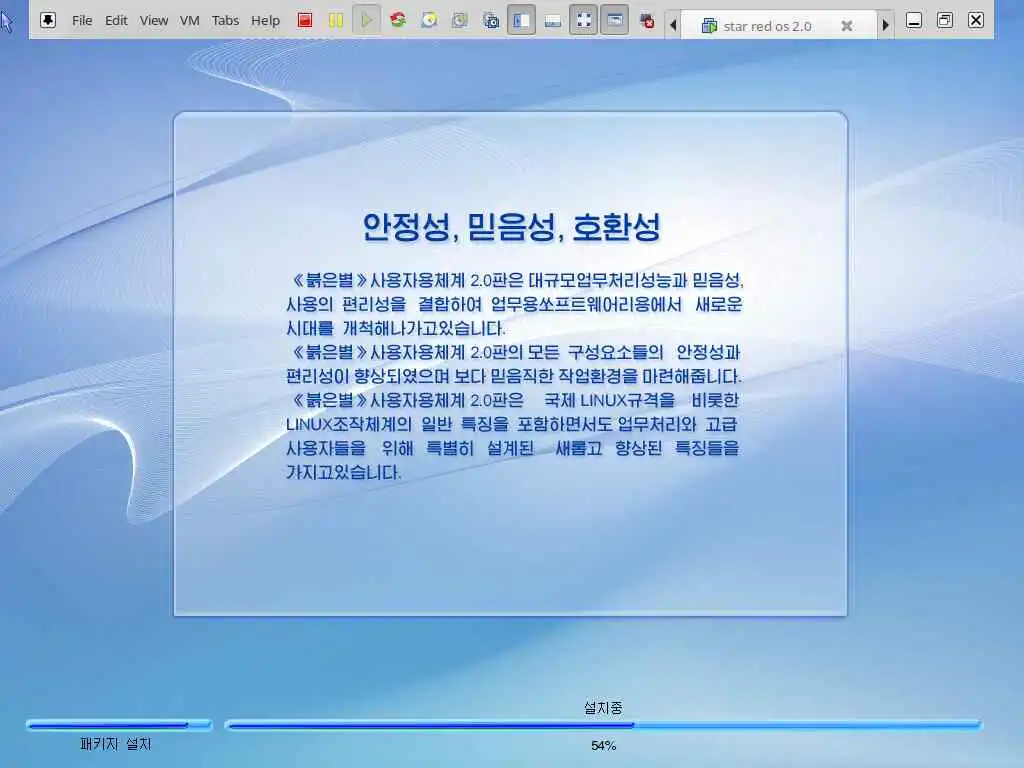This screenshot has width=1024, height=768.
Task: Open the Edit menu
Action: (x=116, y=20)
